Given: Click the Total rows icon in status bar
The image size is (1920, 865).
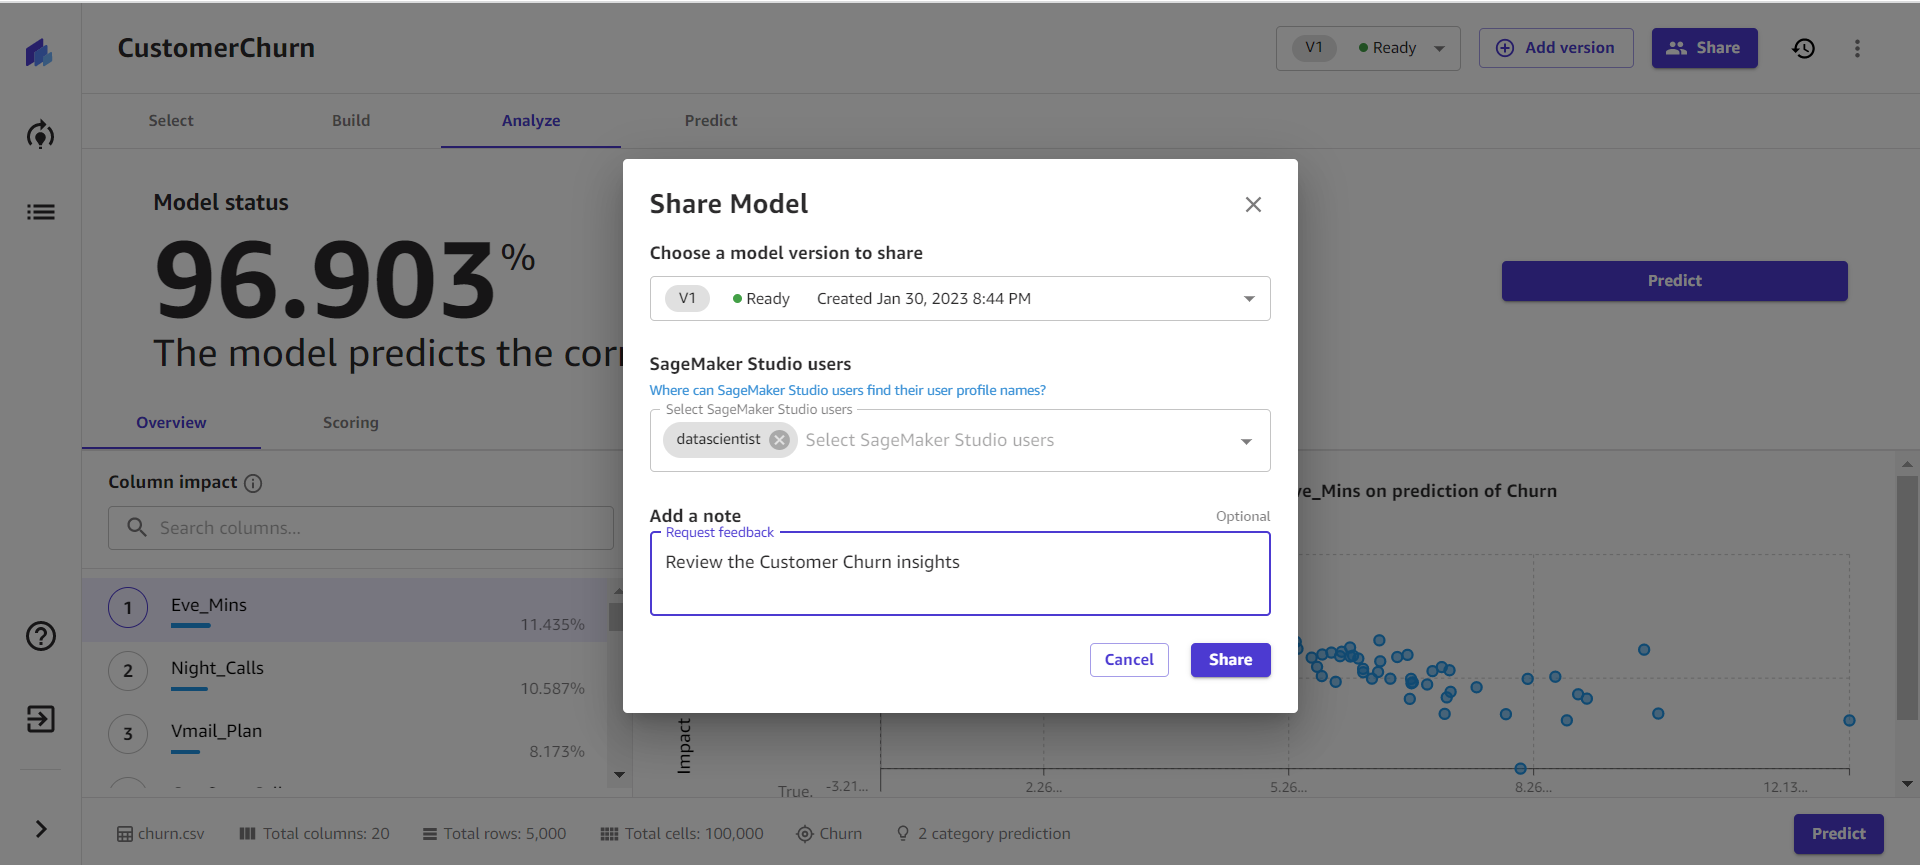Looking at the screenshot, I should pos(430,834).
